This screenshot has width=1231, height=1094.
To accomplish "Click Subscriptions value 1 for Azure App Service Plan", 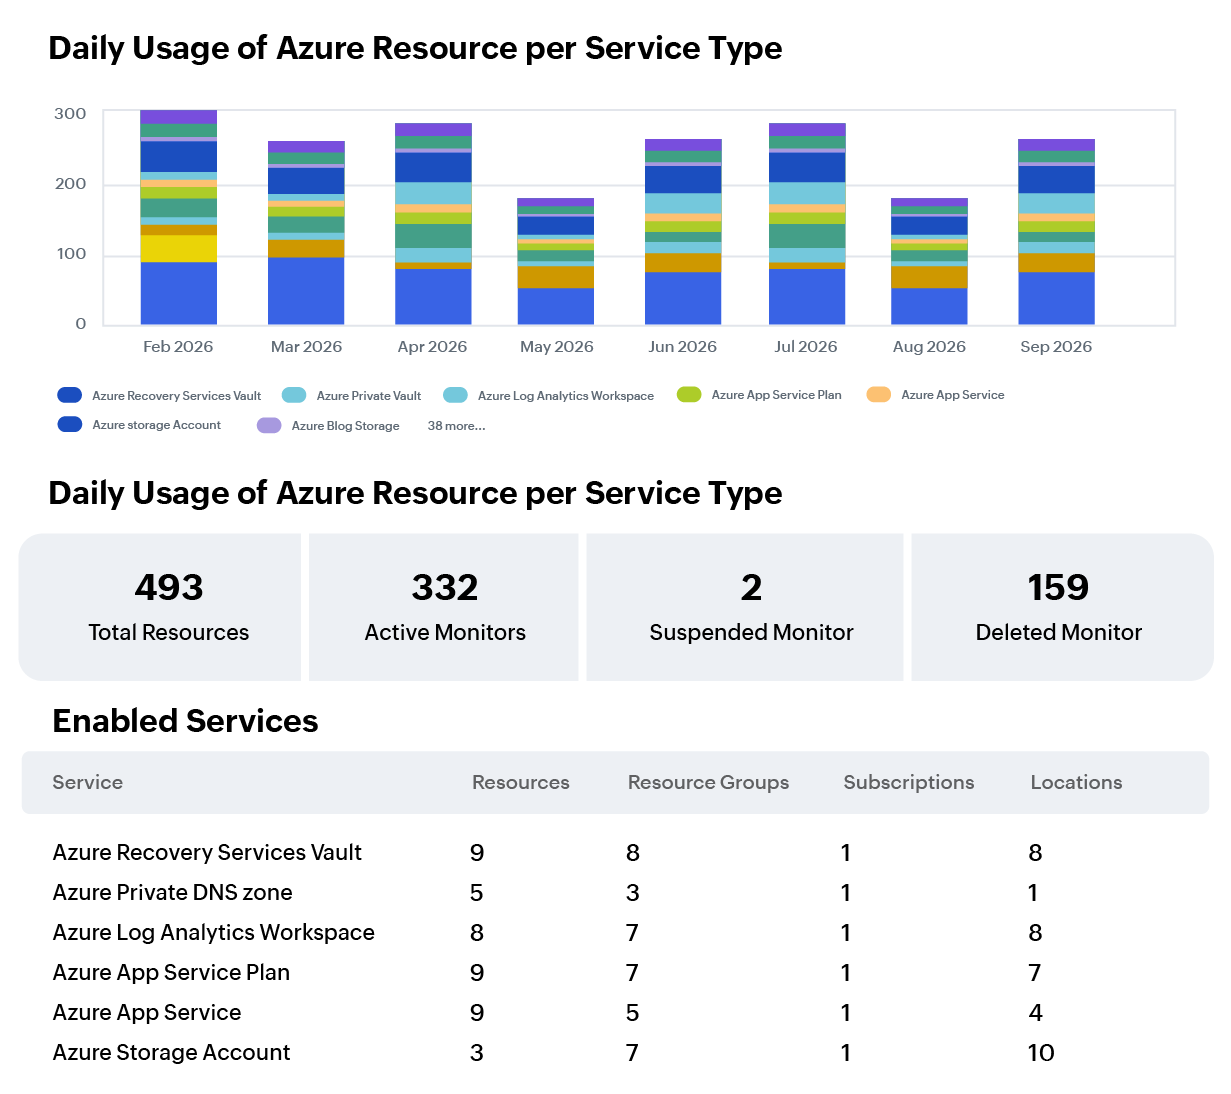I will point(846,973).
